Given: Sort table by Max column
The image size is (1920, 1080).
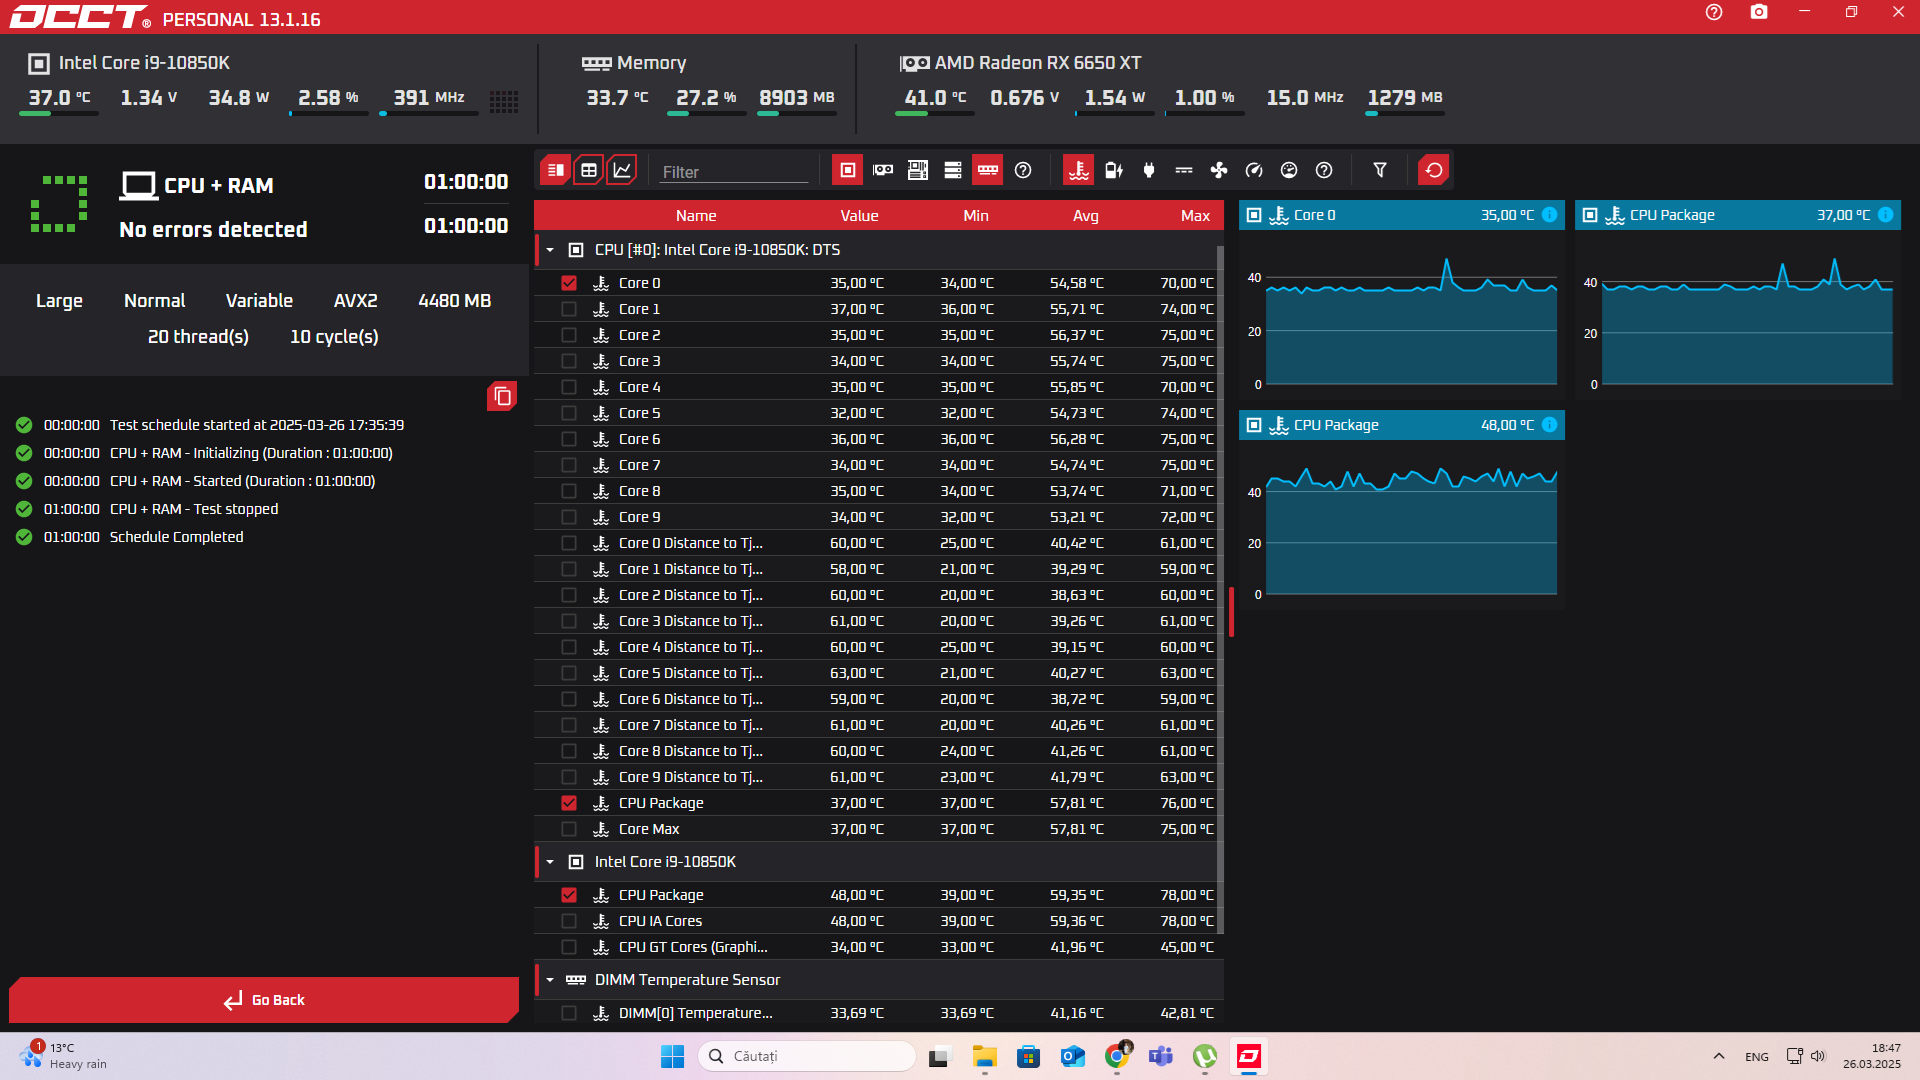Looking at the screenshot, I should point(1195,216).
